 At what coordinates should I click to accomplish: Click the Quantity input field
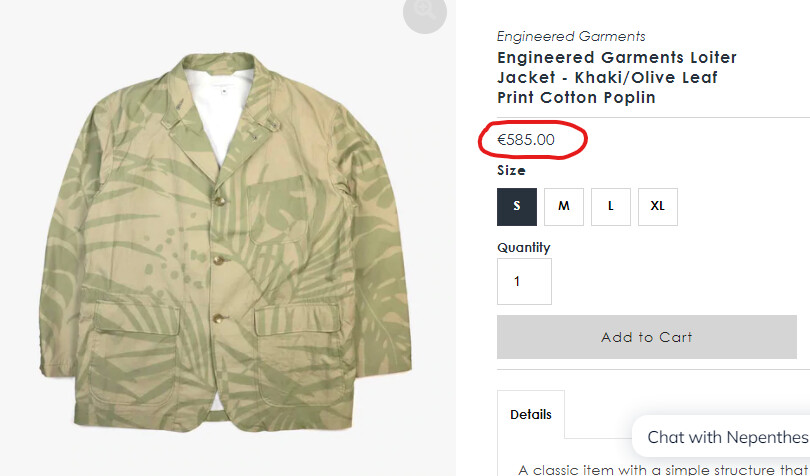coord(524,281)
